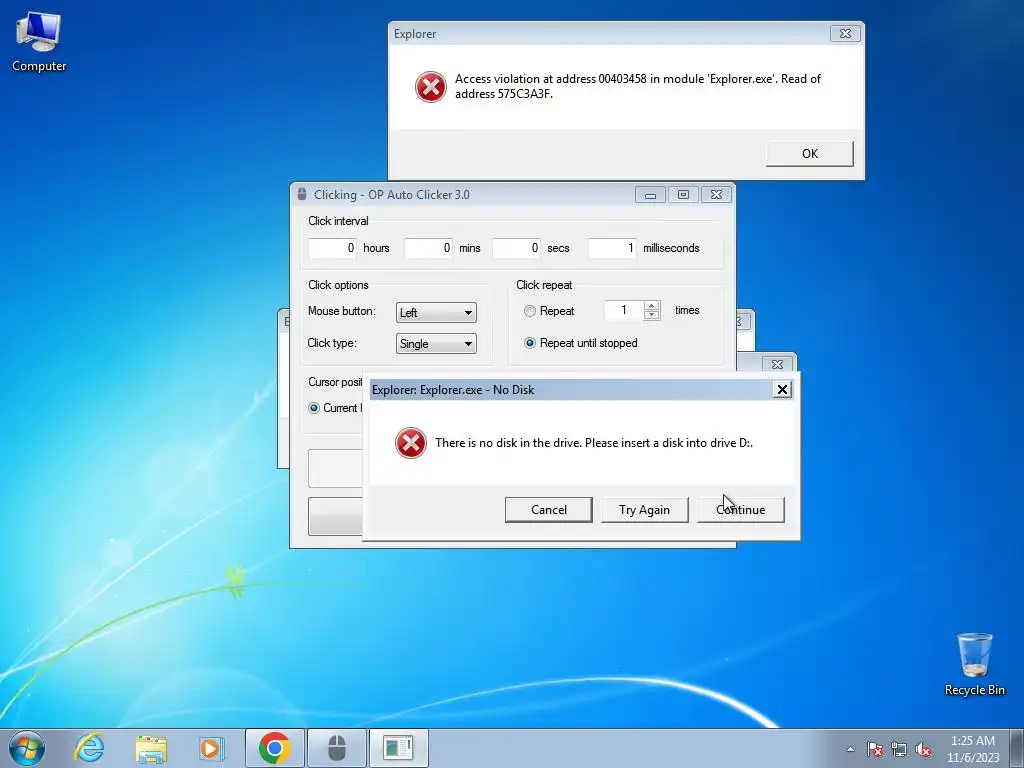This screenshot has height=768, width=1024.
Task: Open the Recycle Bin desktop icon
Action: 974,664
